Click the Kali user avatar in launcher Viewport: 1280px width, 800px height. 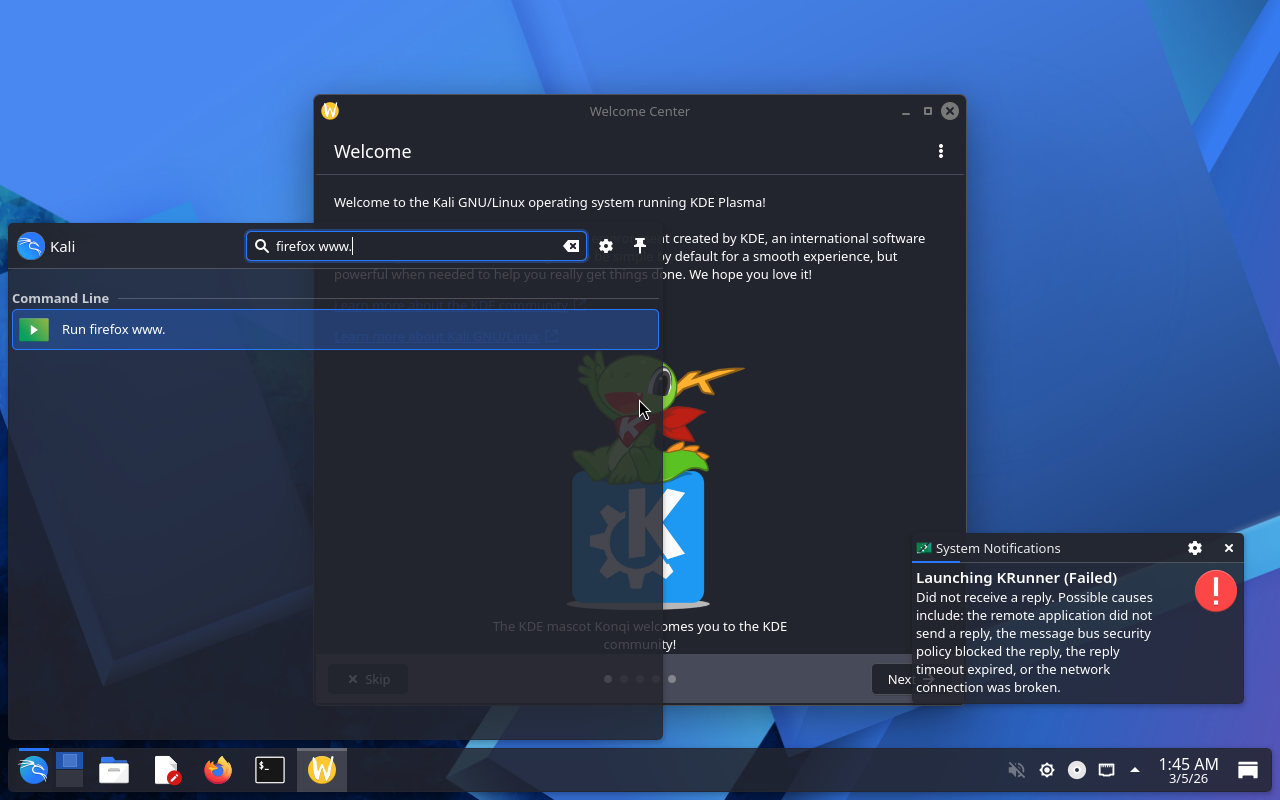tap(31, 246)
